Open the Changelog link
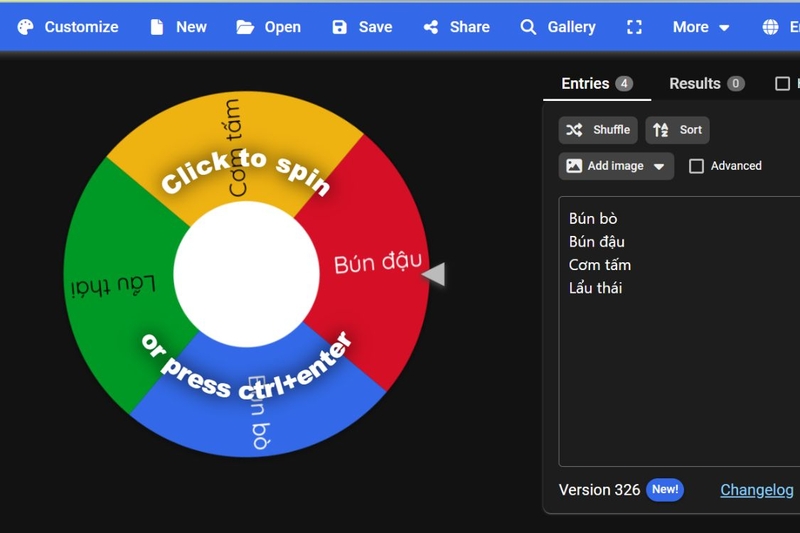Viewport: 800px width, 533px height. [x=757, y=490]
